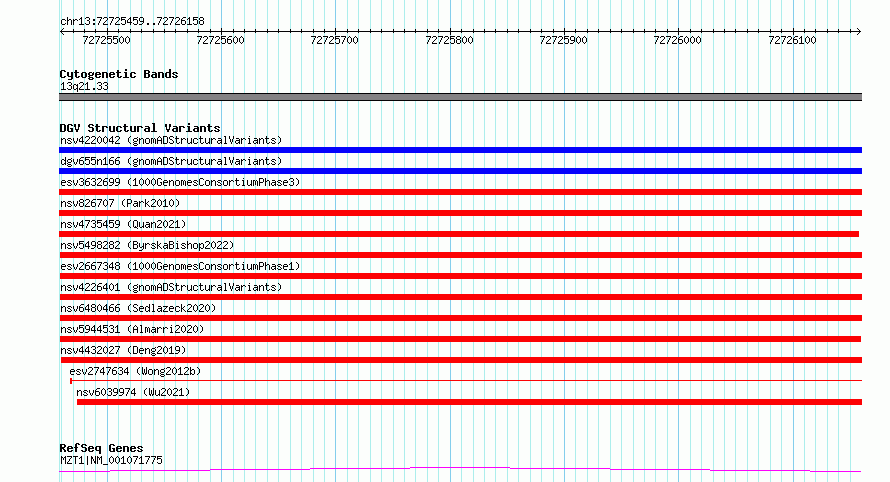
Task: Select the red nsv826707 variant bar
Action: (x=460, y=213)
